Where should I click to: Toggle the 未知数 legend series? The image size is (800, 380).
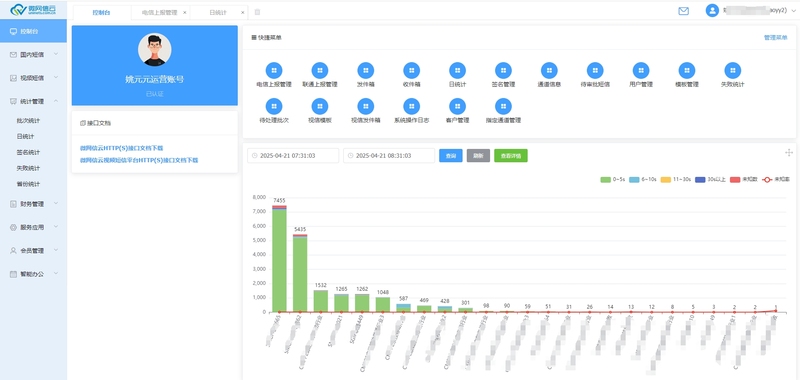(744, 180)
